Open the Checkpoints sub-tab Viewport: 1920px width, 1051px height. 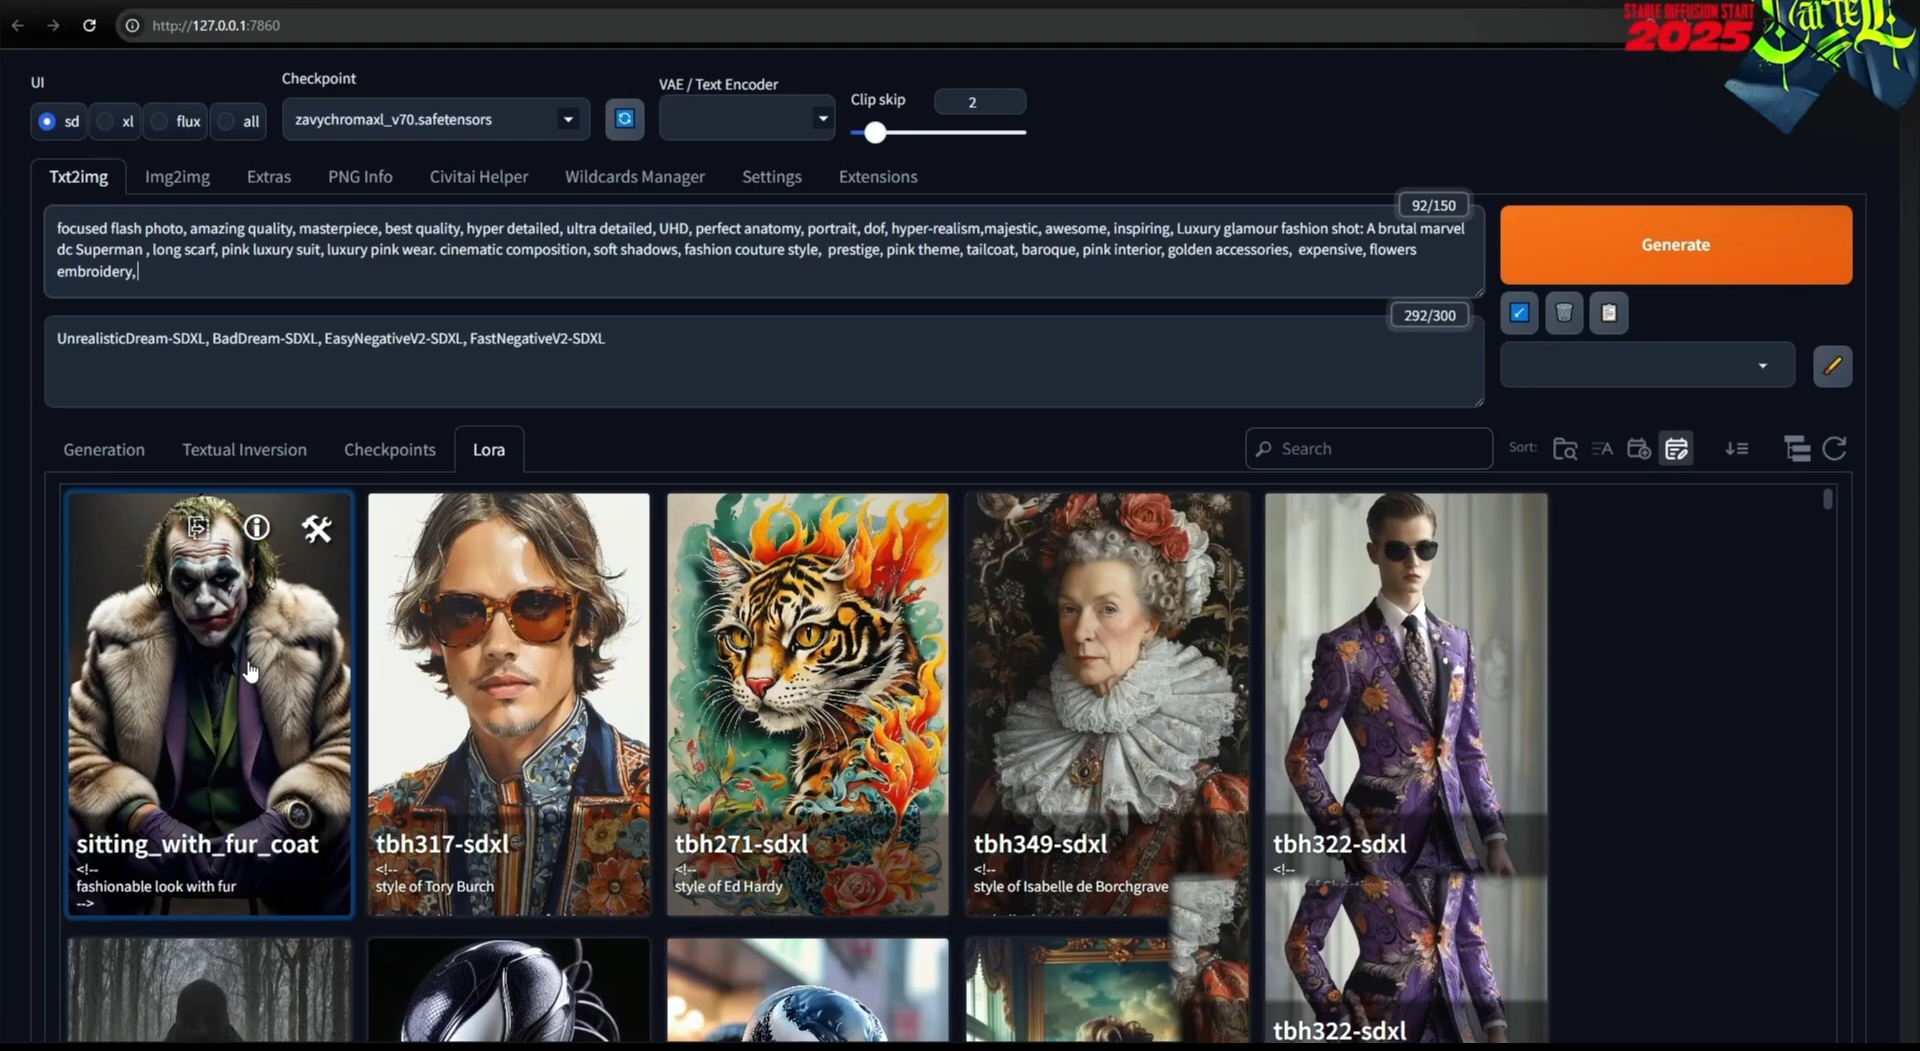click(x=390, y=450)
